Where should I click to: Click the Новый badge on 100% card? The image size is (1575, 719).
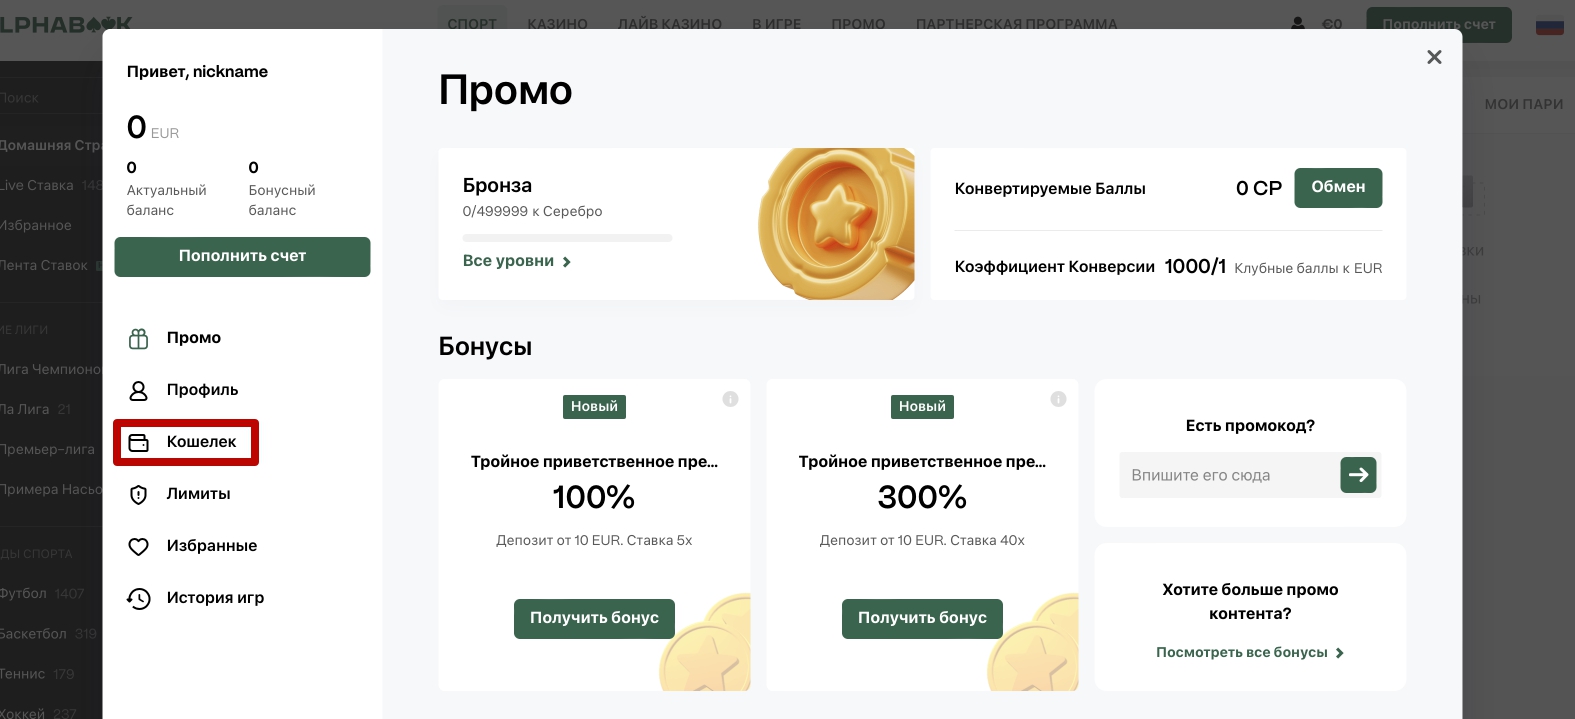(x=594, y=406)
